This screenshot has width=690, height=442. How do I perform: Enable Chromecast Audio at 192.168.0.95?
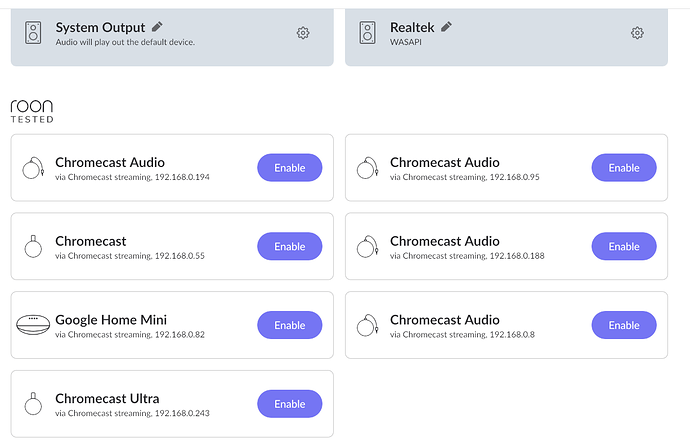(x=624, y=167)
